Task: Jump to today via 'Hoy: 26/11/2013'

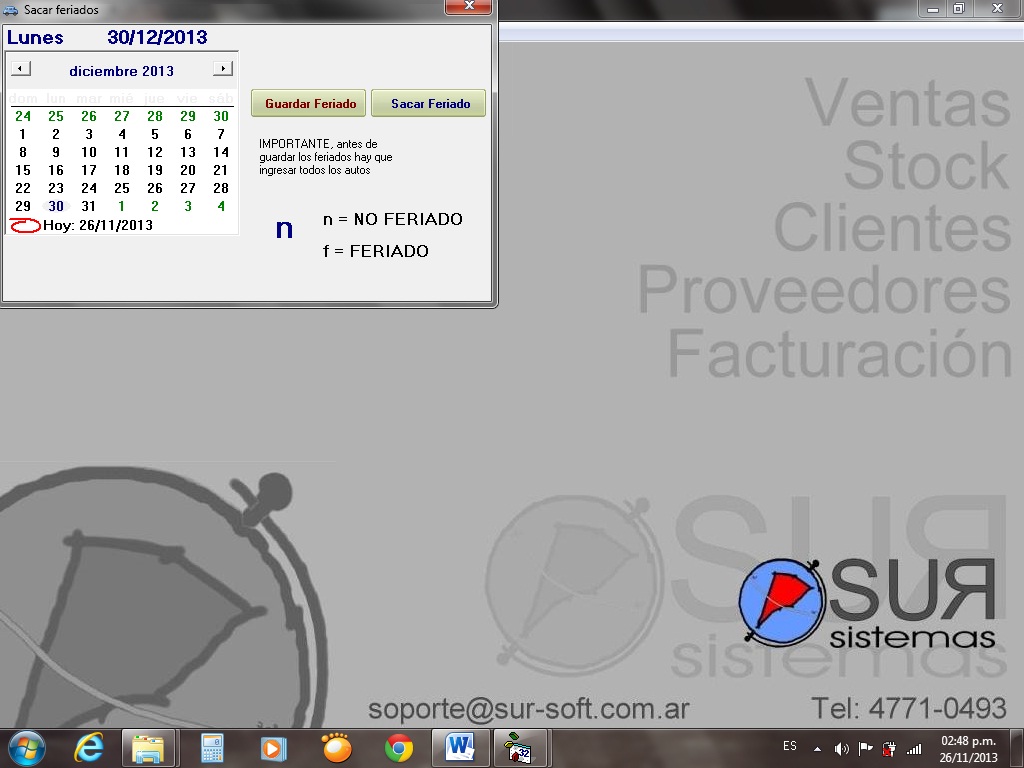Action: [98, 225]
